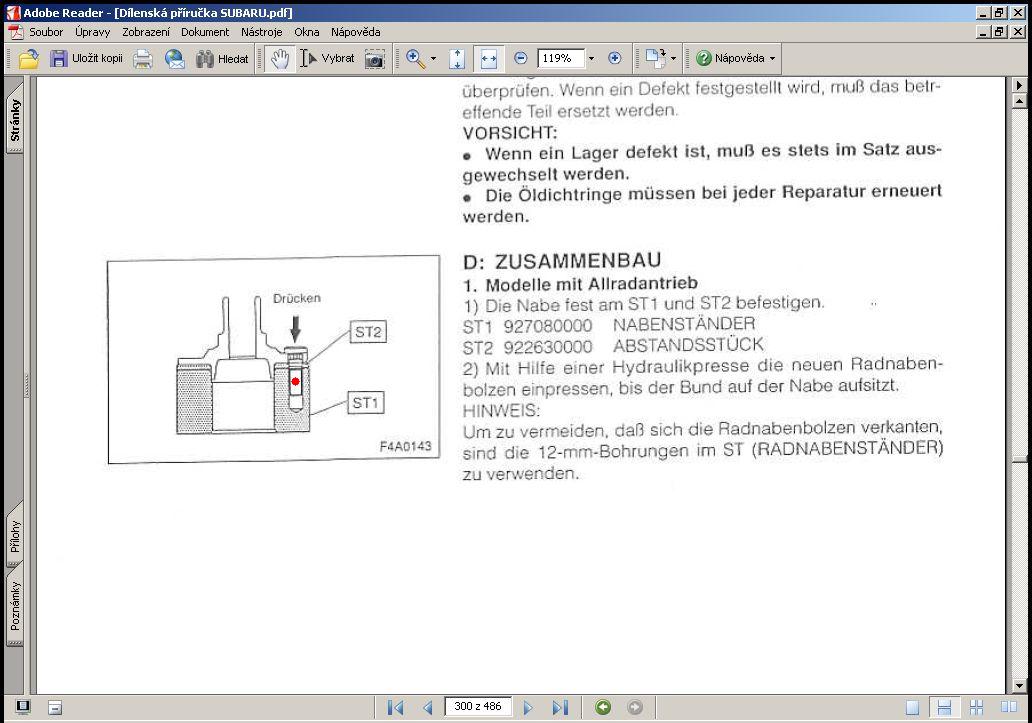Open the Přílohy side panel tab
Viewport: 1032px width, 723px height.
(x=14, y=536)
